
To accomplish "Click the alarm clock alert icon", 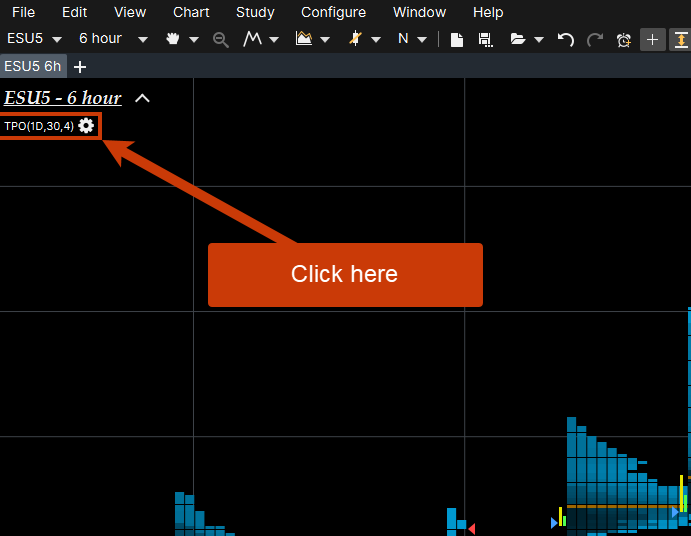I will pos(624,39).
